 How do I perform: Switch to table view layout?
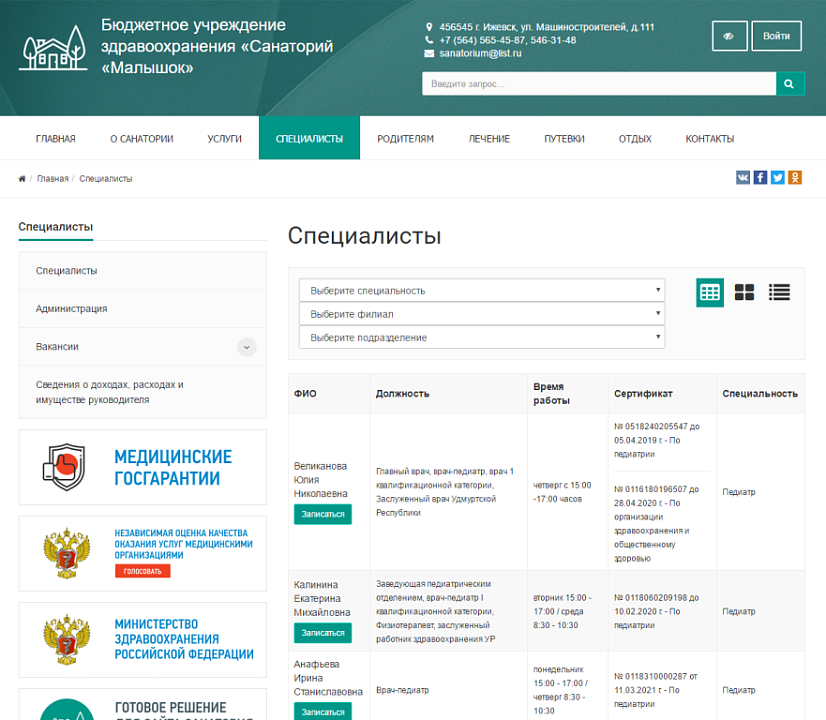(x=710, y=292)
